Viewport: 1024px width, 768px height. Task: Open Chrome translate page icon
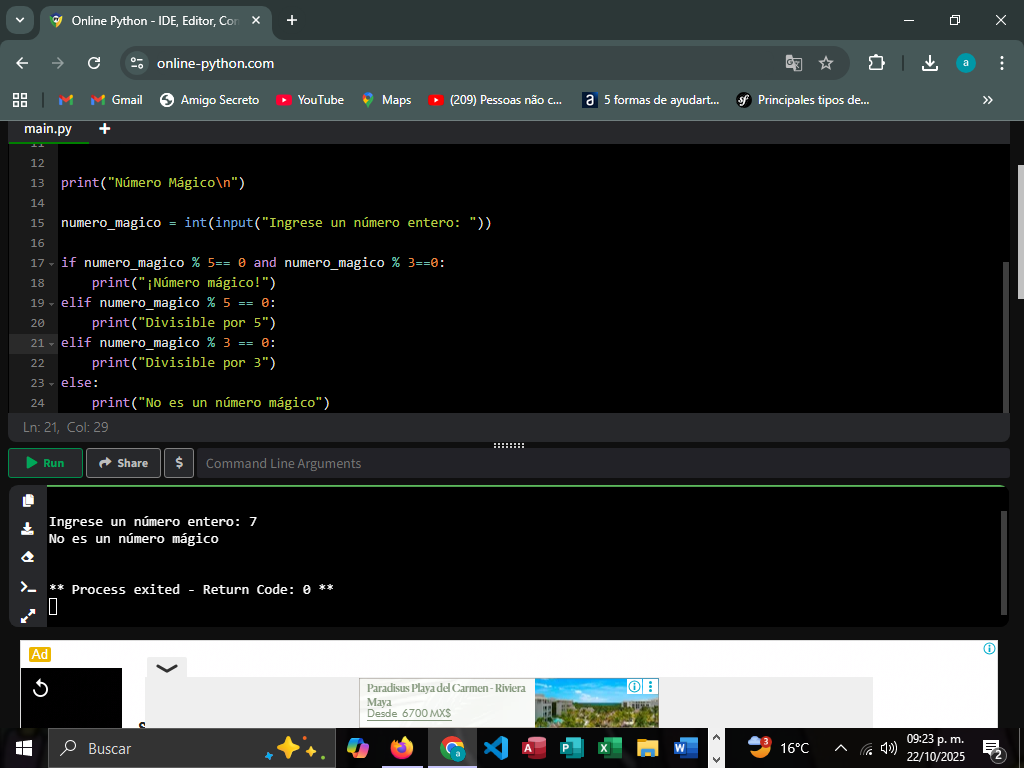(794, 63)
